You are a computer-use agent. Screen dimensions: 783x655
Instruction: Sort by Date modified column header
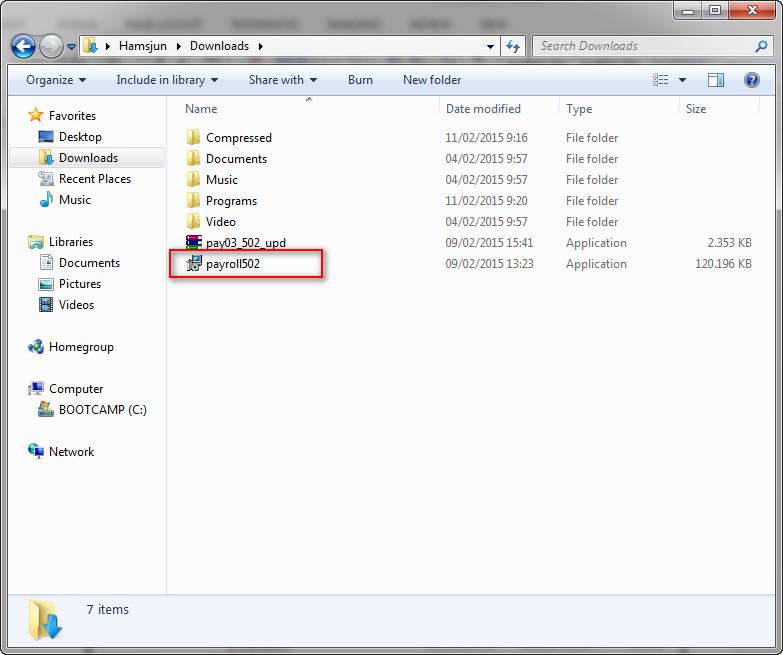point(483,109)
